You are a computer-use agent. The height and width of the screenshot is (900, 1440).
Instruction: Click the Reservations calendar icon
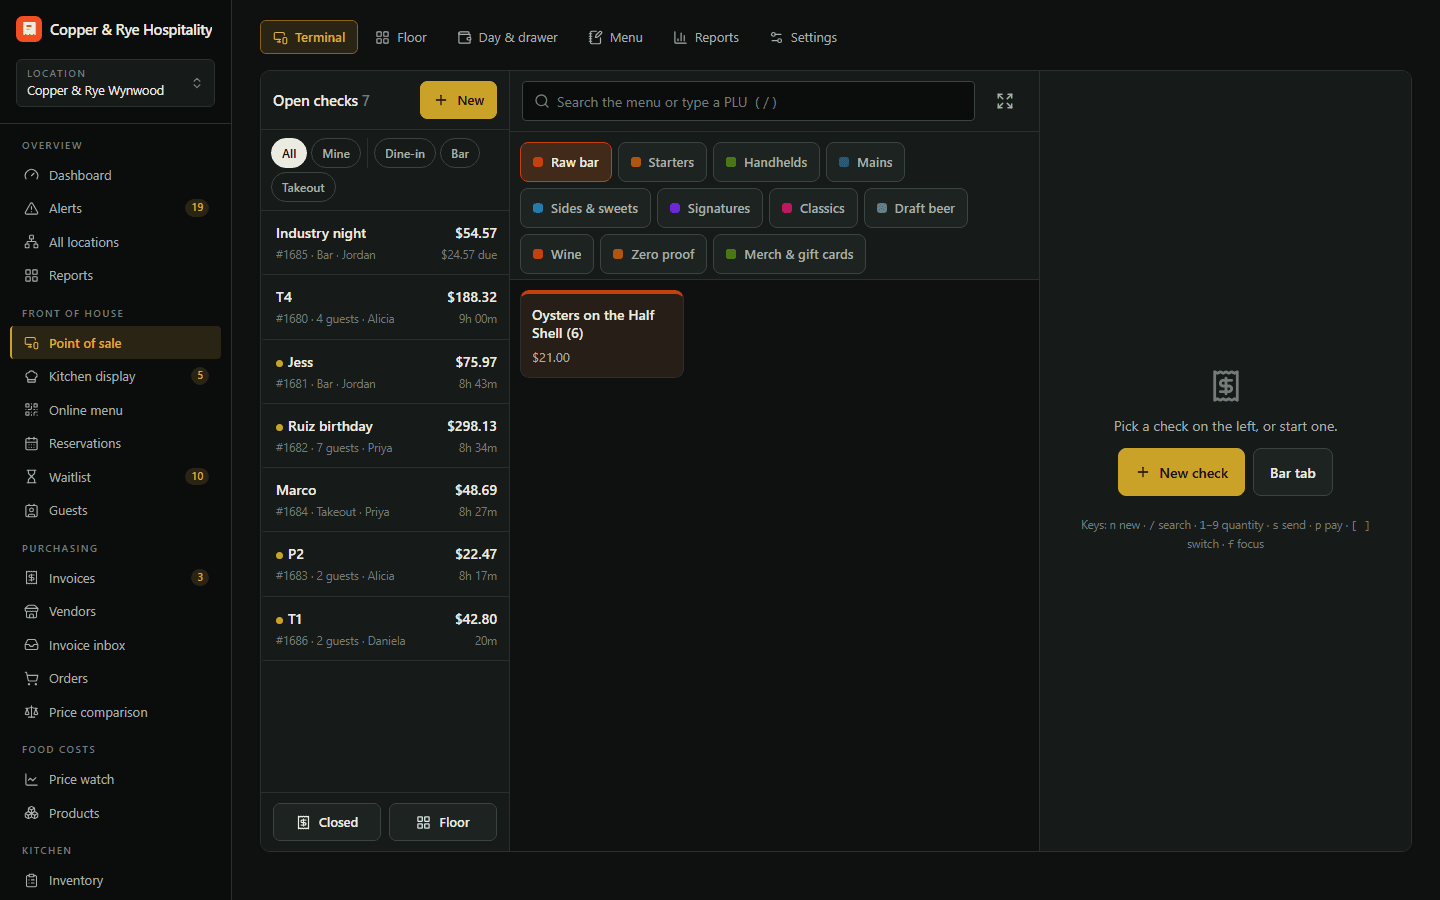pos(31,443)
